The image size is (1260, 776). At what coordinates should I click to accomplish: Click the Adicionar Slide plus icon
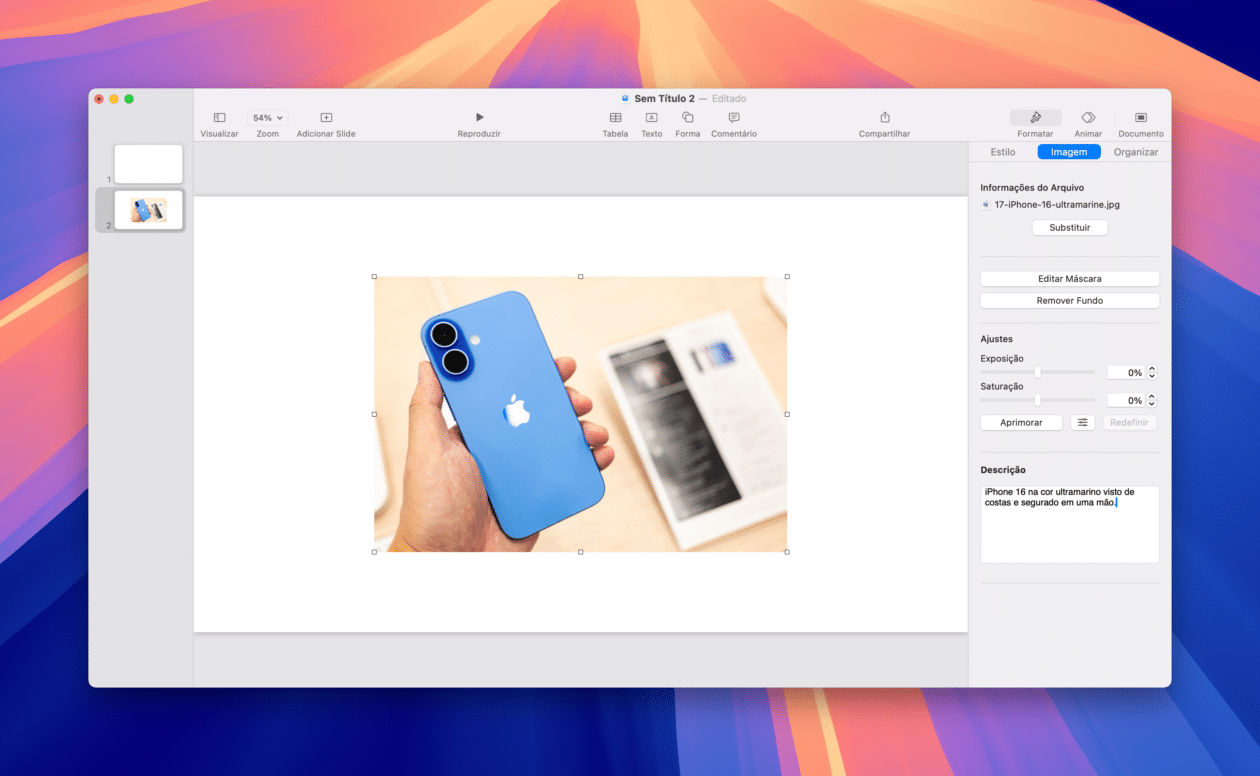pos(326,118)
